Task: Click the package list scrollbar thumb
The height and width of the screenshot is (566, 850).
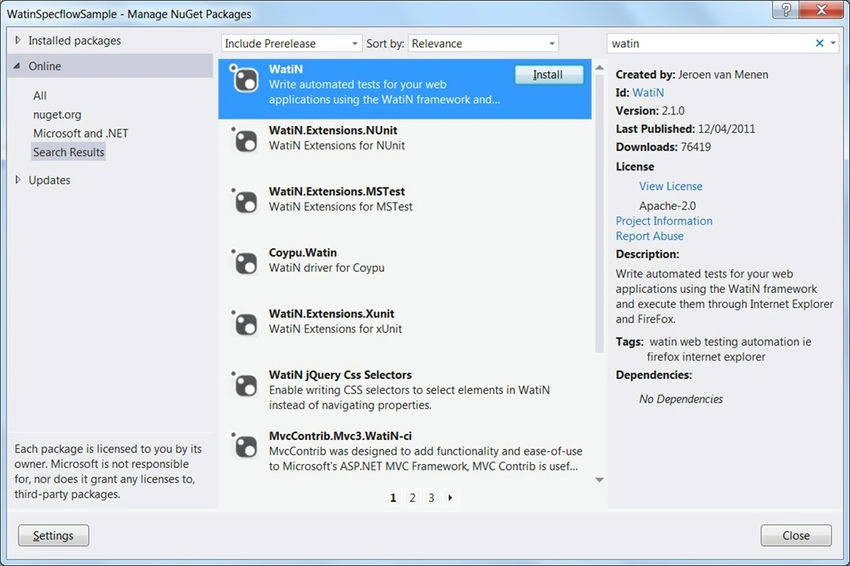Action: pos(599,214)
